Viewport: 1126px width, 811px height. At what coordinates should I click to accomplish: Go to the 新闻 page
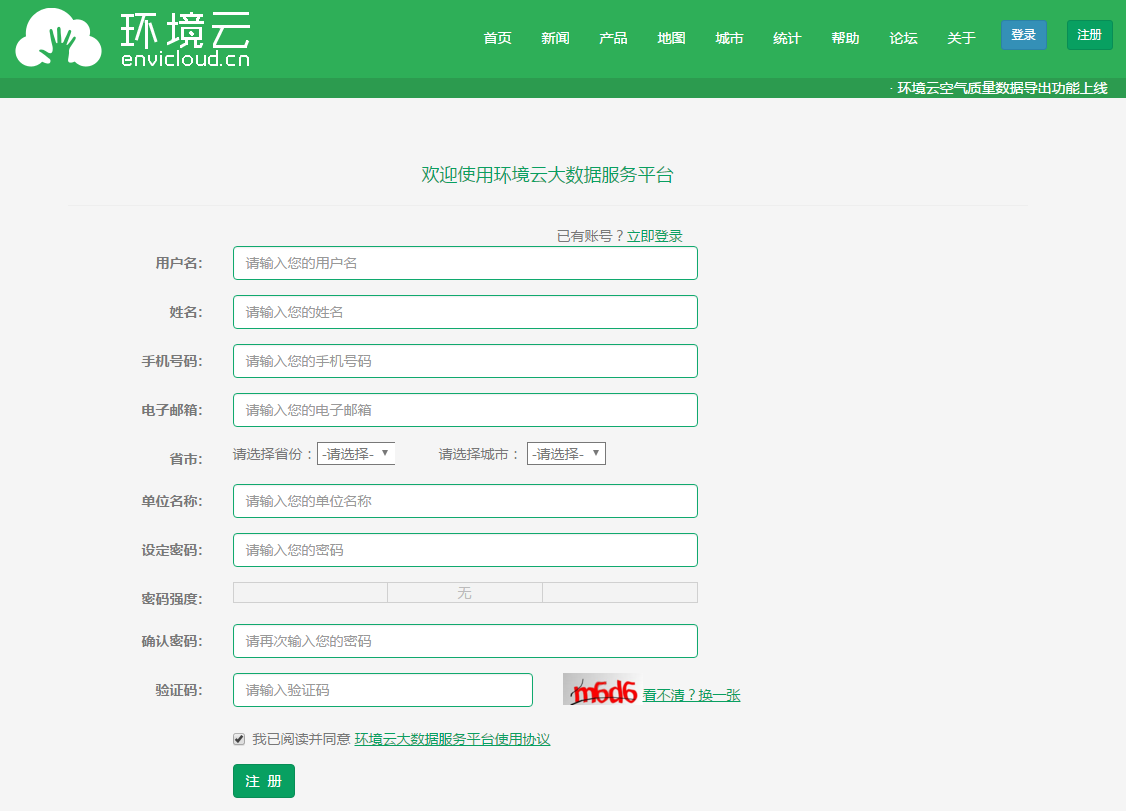coord(555,38)
